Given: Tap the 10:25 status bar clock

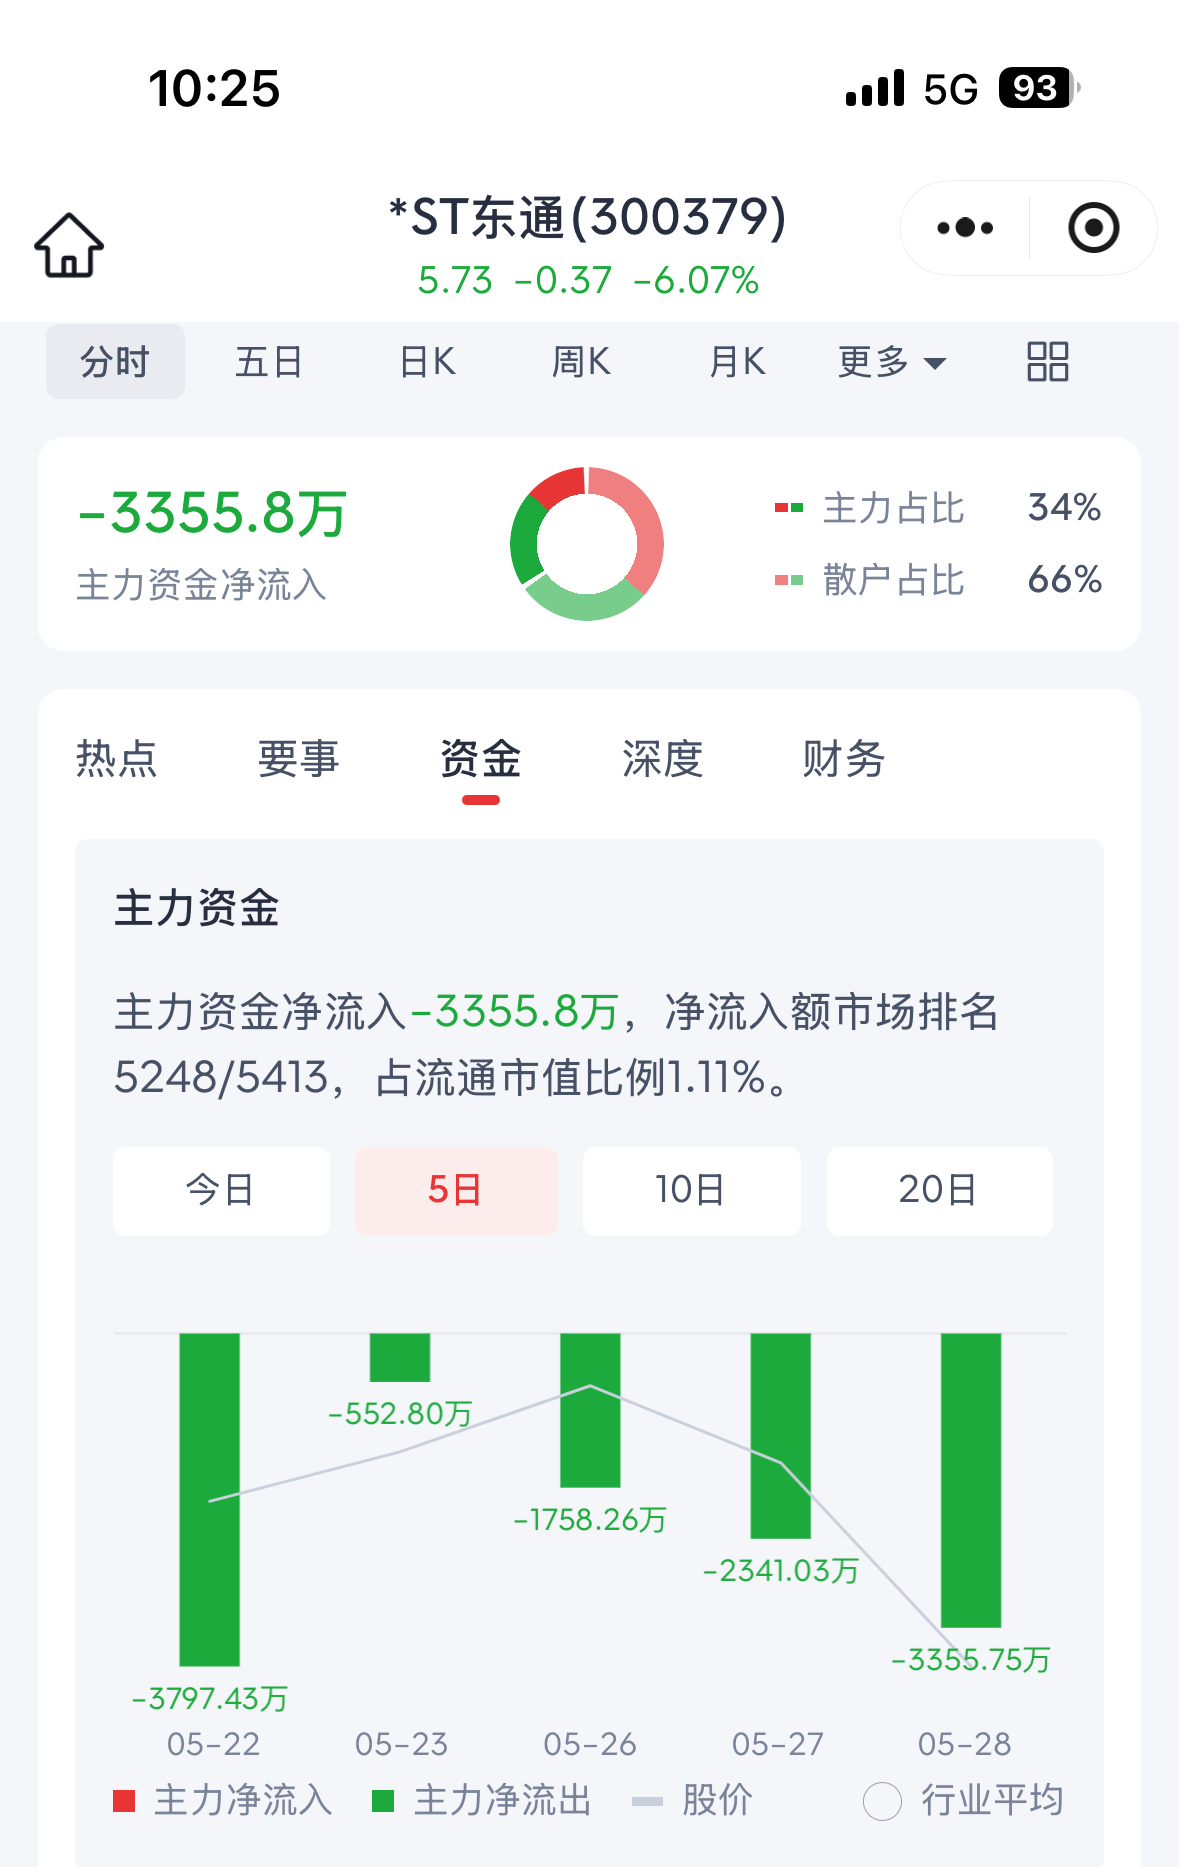Looking at the screenshot, I should pos(214,88).
